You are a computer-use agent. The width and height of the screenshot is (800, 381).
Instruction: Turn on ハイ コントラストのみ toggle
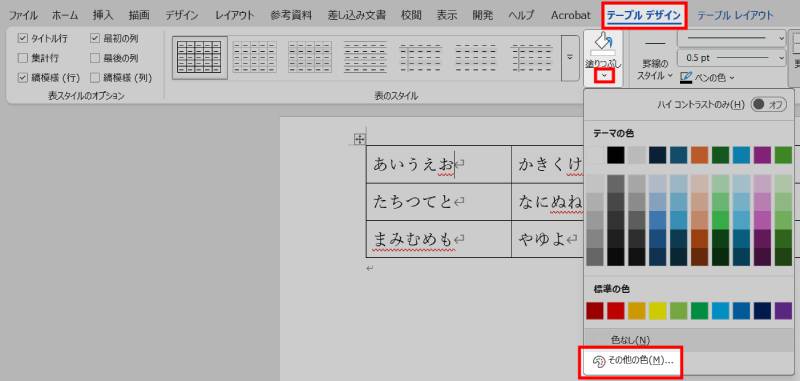tap(769, 104)
